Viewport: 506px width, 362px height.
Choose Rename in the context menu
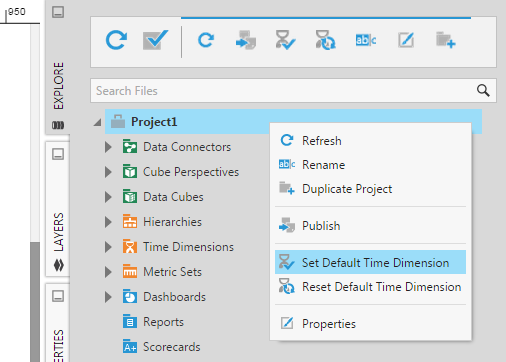370,165
